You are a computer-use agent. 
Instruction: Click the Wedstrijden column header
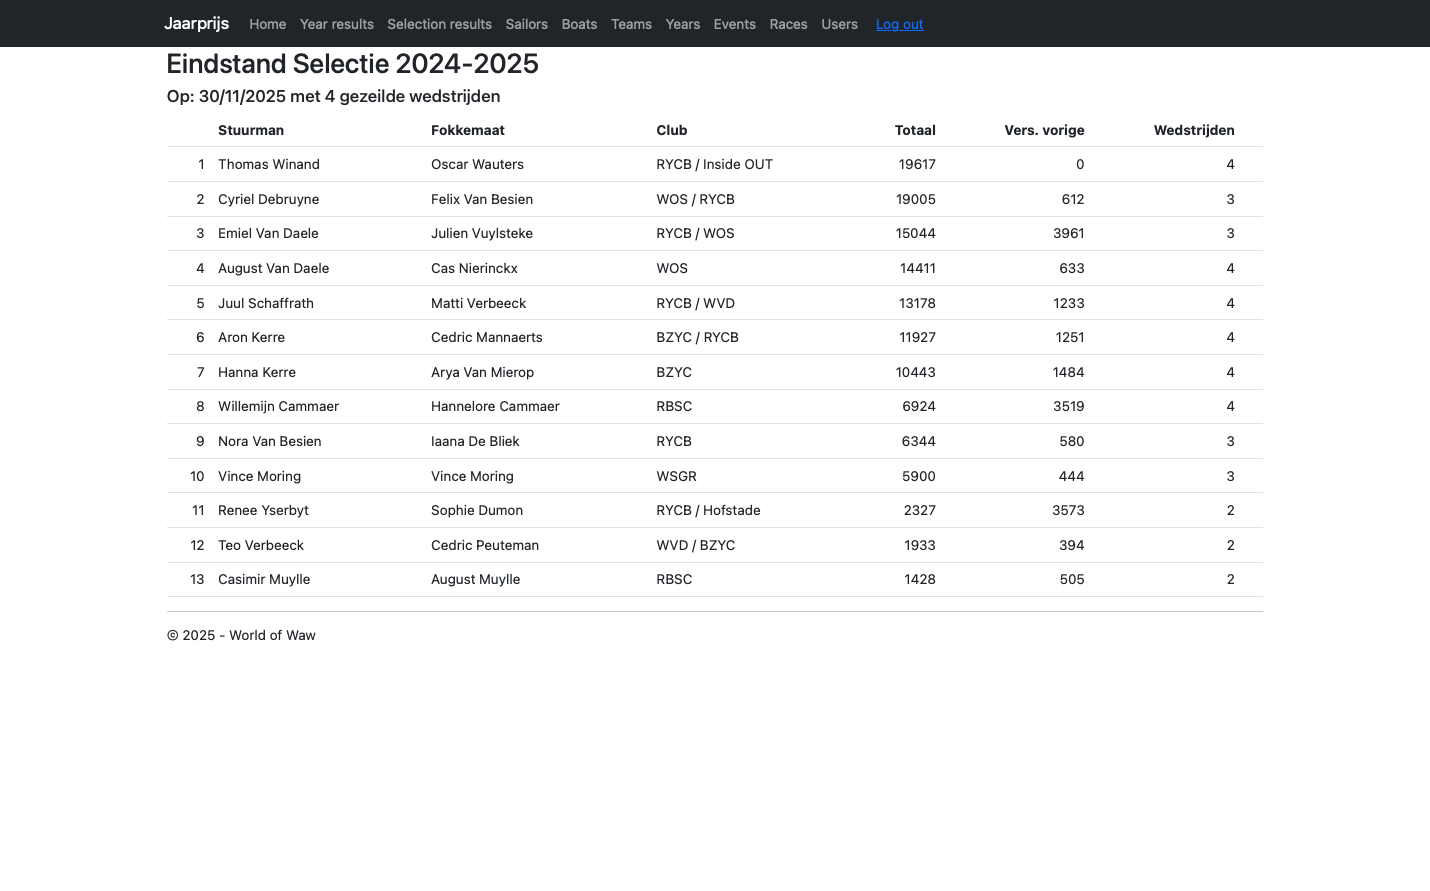coord(1193,130)
